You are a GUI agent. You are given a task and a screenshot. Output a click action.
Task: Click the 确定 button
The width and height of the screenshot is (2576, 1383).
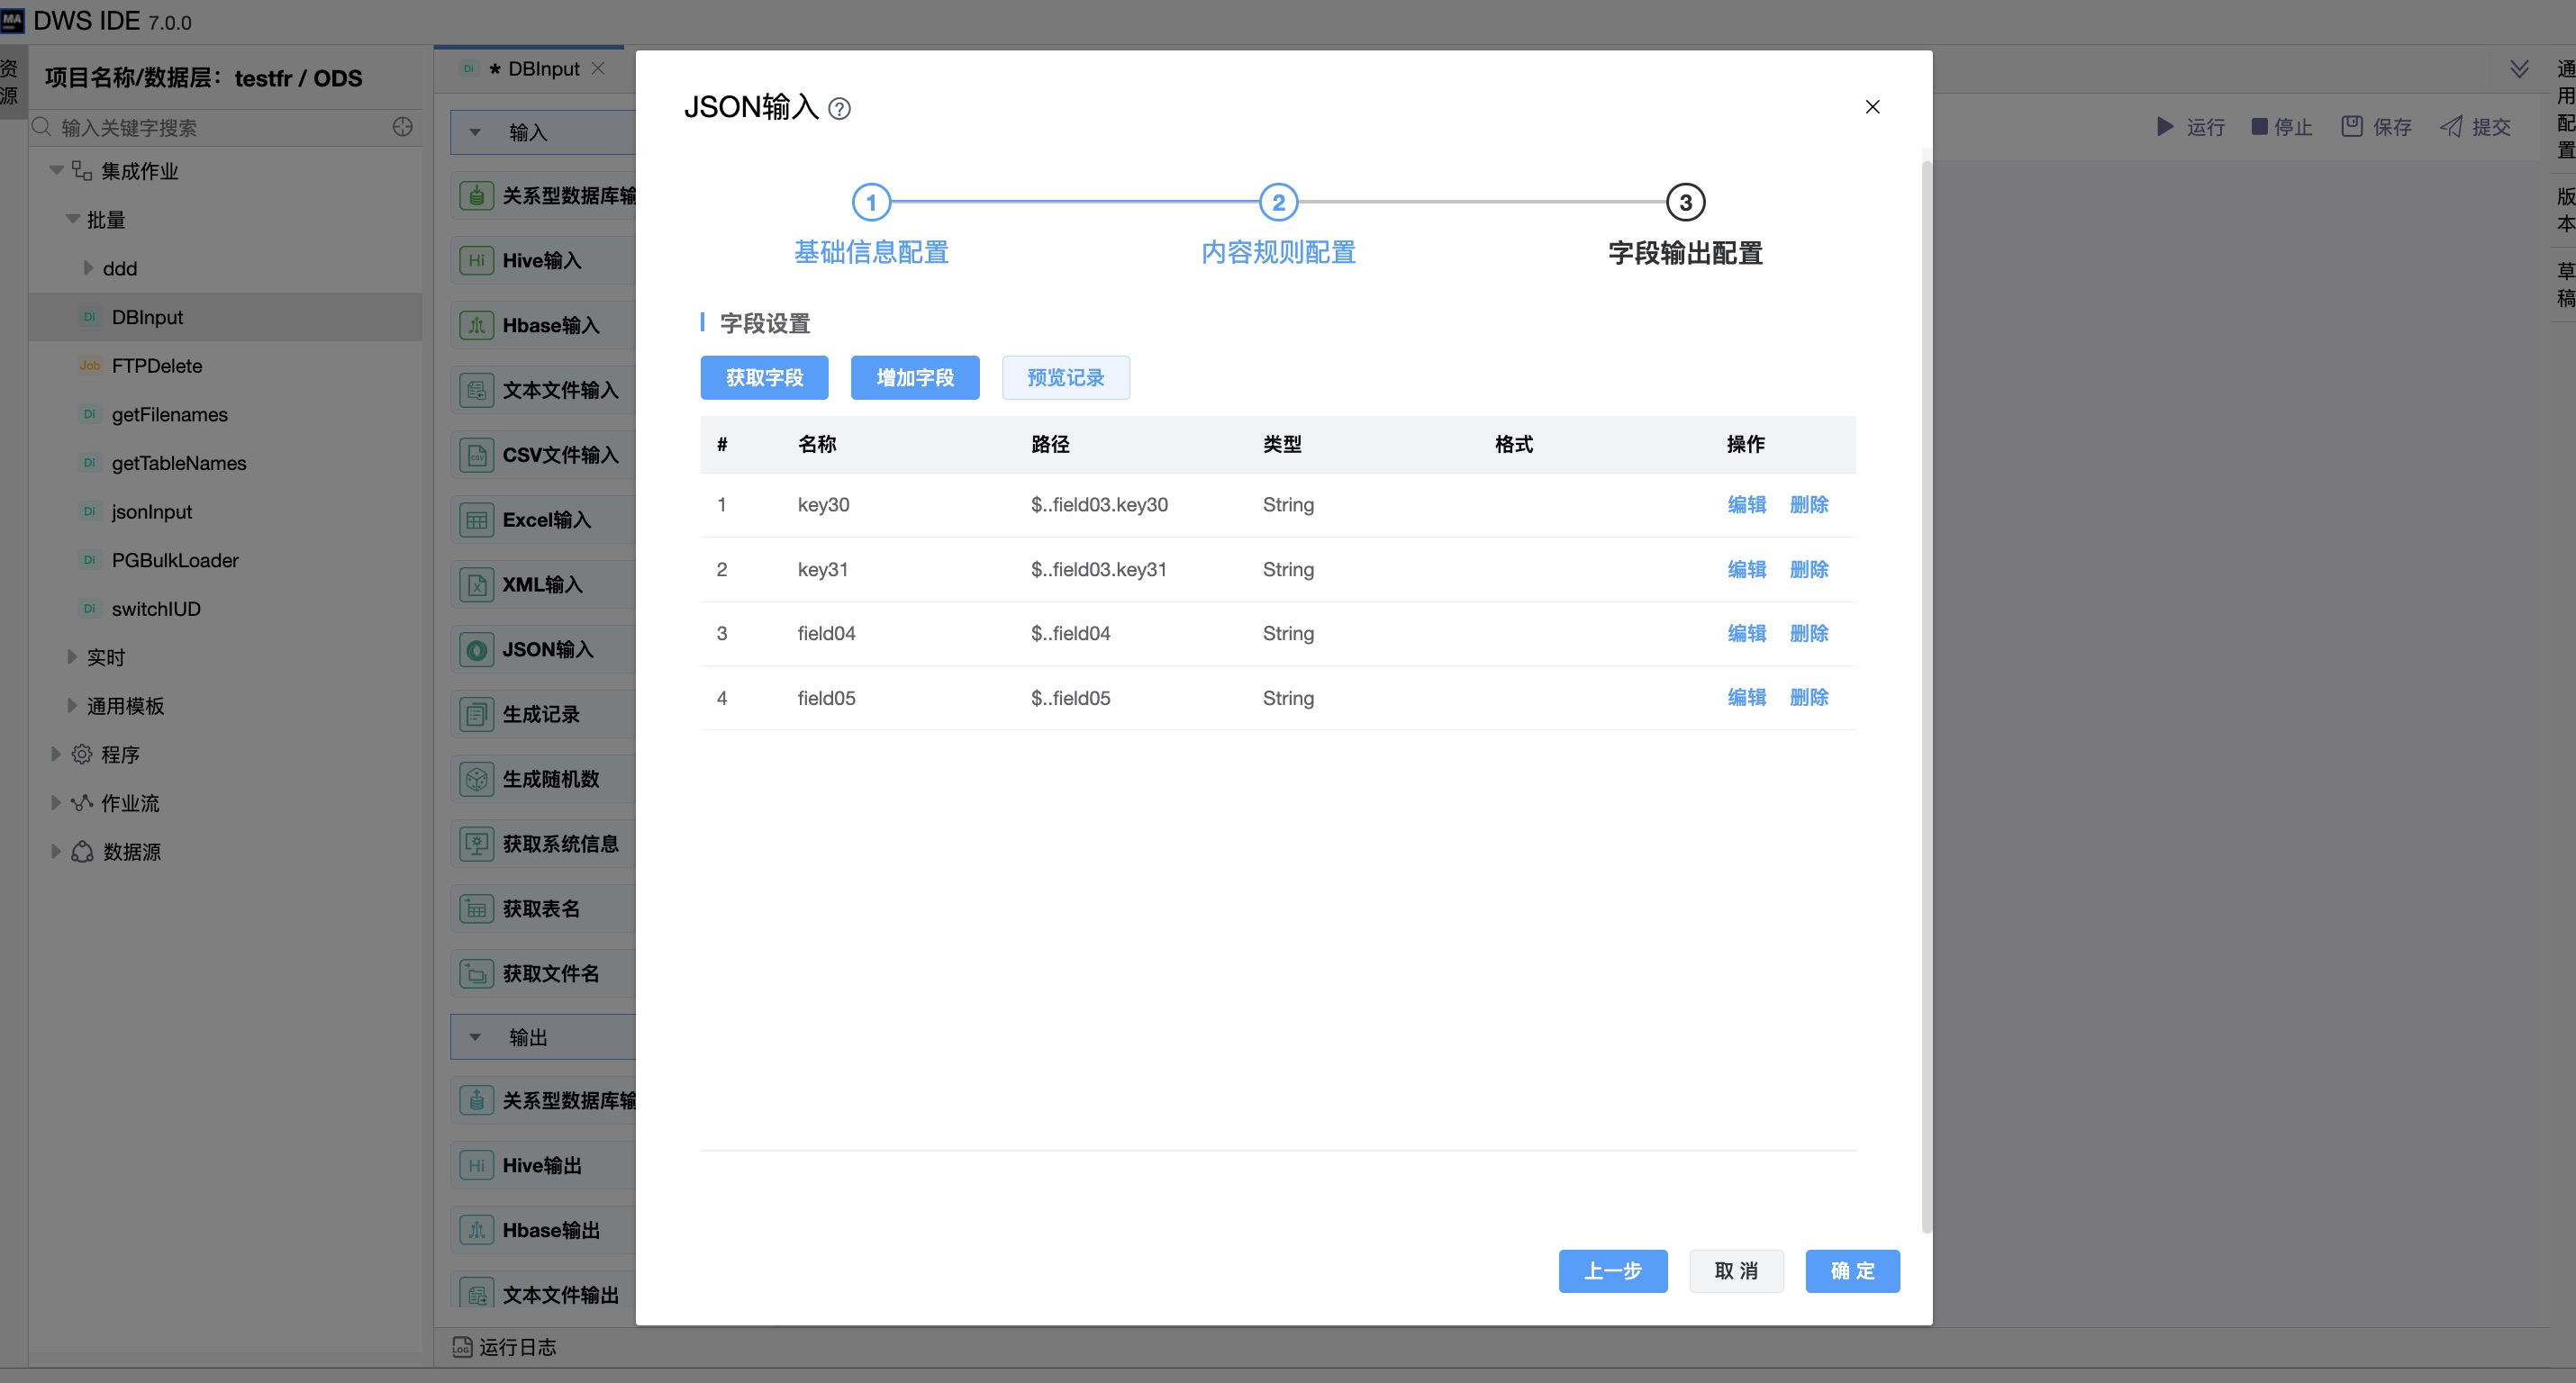1852,1271
